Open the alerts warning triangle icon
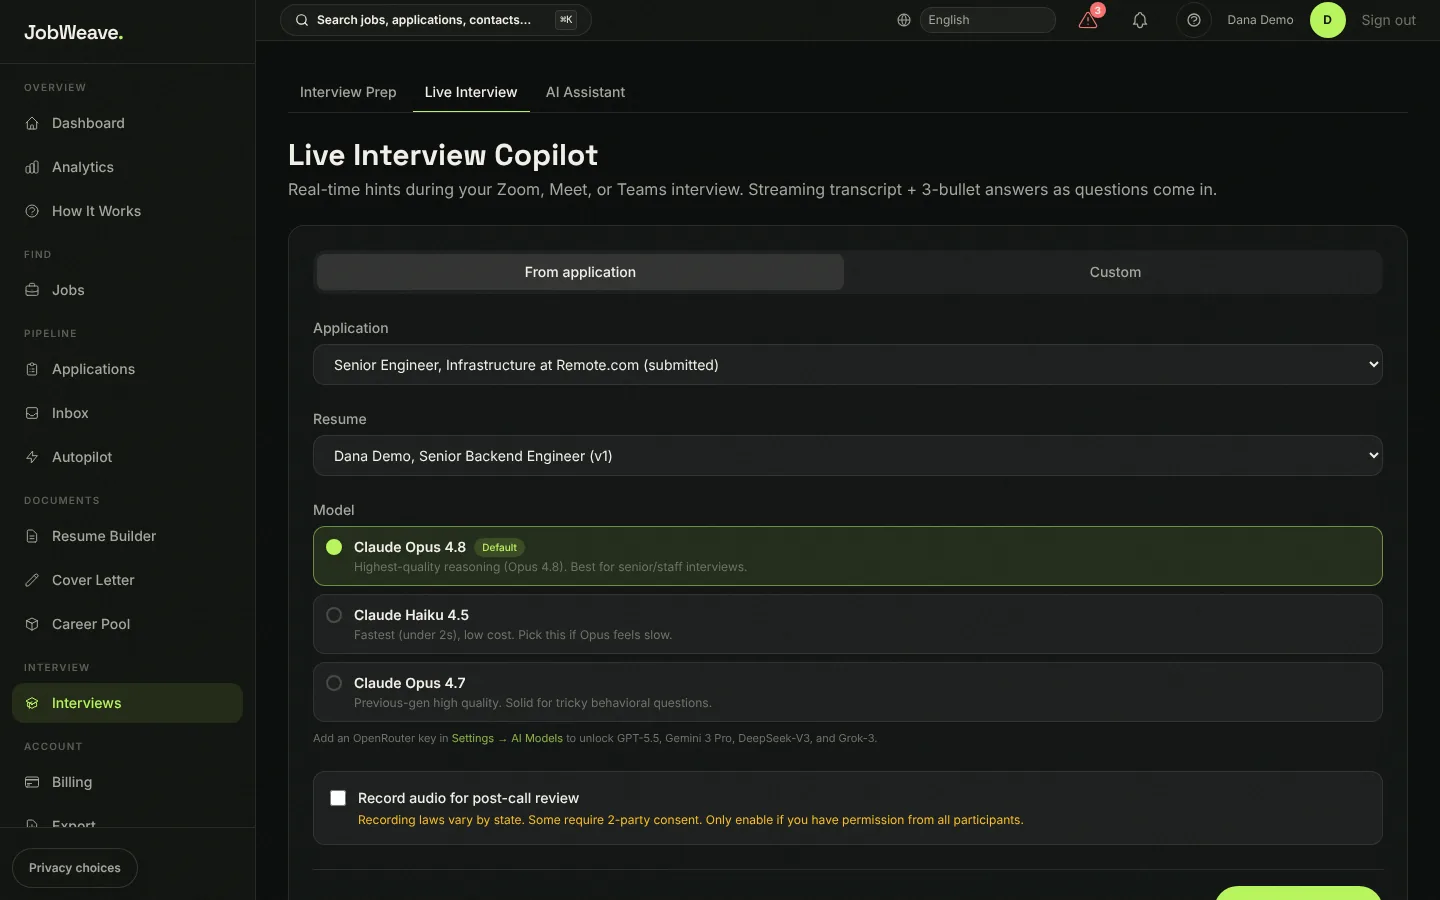The image size is (1440, 900). [x=1088, y=20]
